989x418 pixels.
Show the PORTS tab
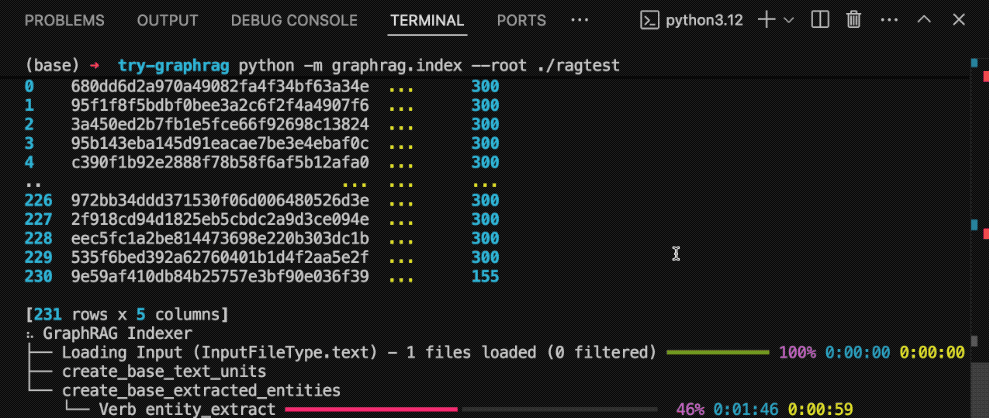pos(521,20)
